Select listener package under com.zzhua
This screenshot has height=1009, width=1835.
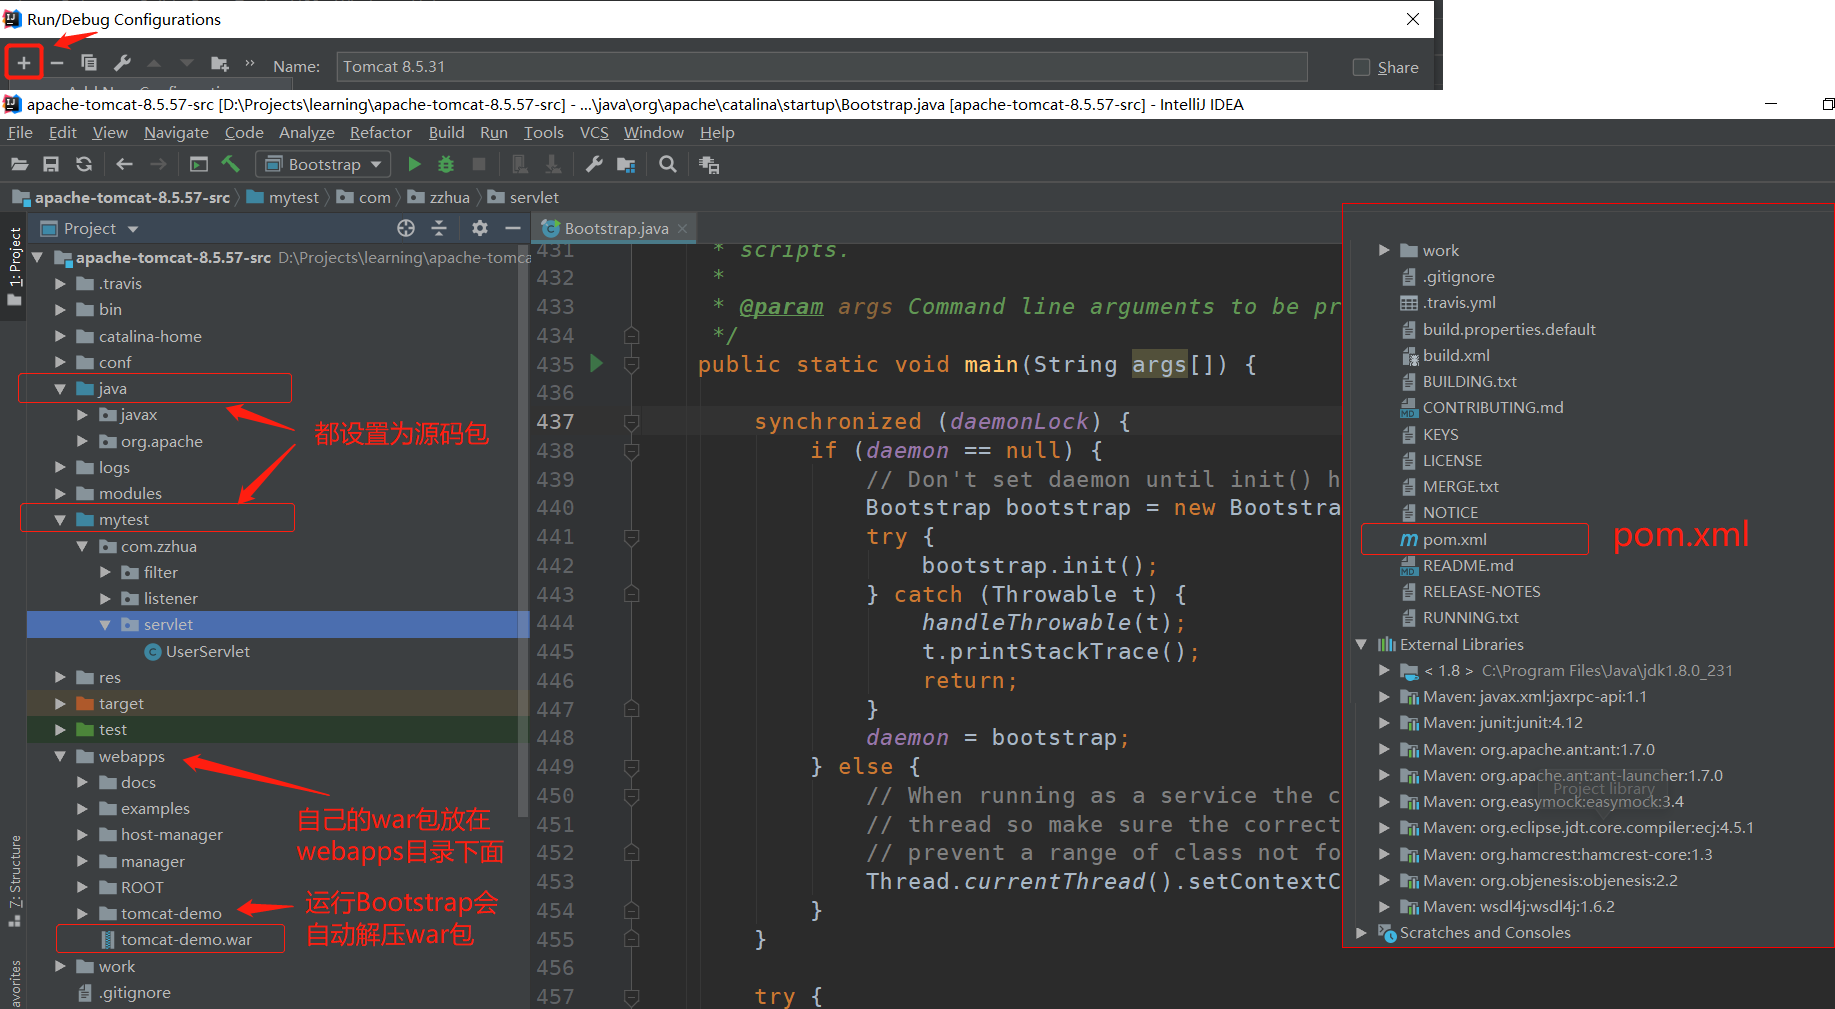pos(170,599)
